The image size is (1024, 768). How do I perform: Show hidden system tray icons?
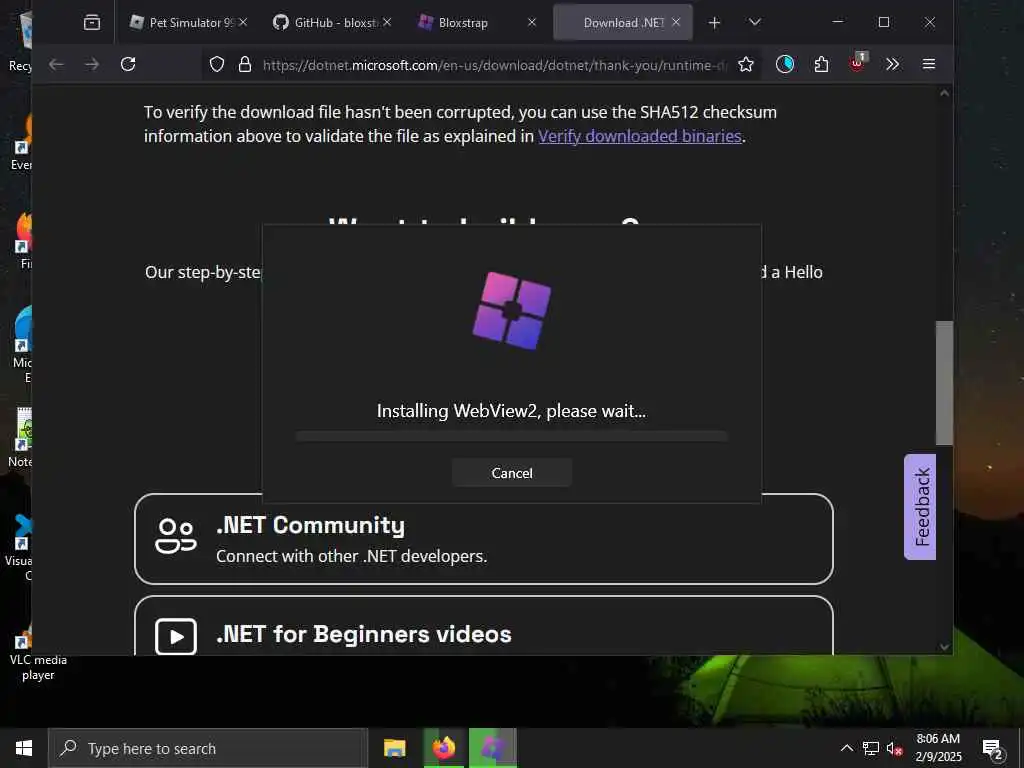846,748
